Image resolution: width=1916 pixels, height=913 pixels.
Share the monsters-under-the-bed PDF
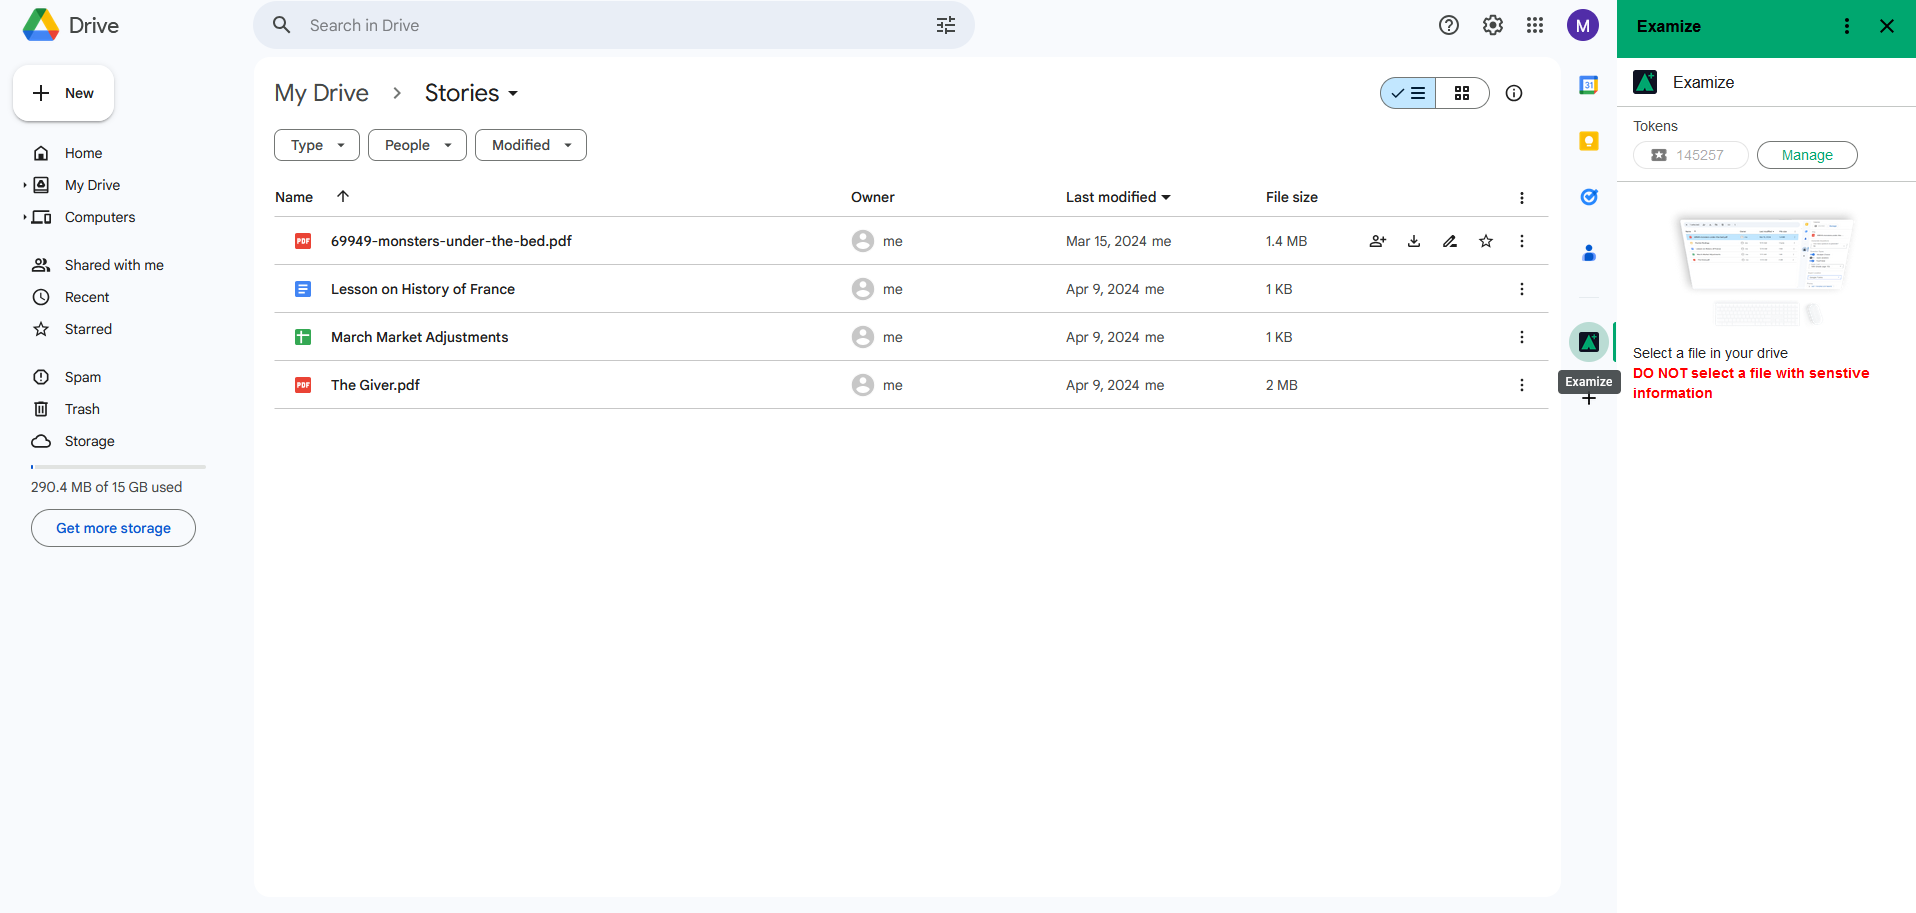(x=1378, y=241)
